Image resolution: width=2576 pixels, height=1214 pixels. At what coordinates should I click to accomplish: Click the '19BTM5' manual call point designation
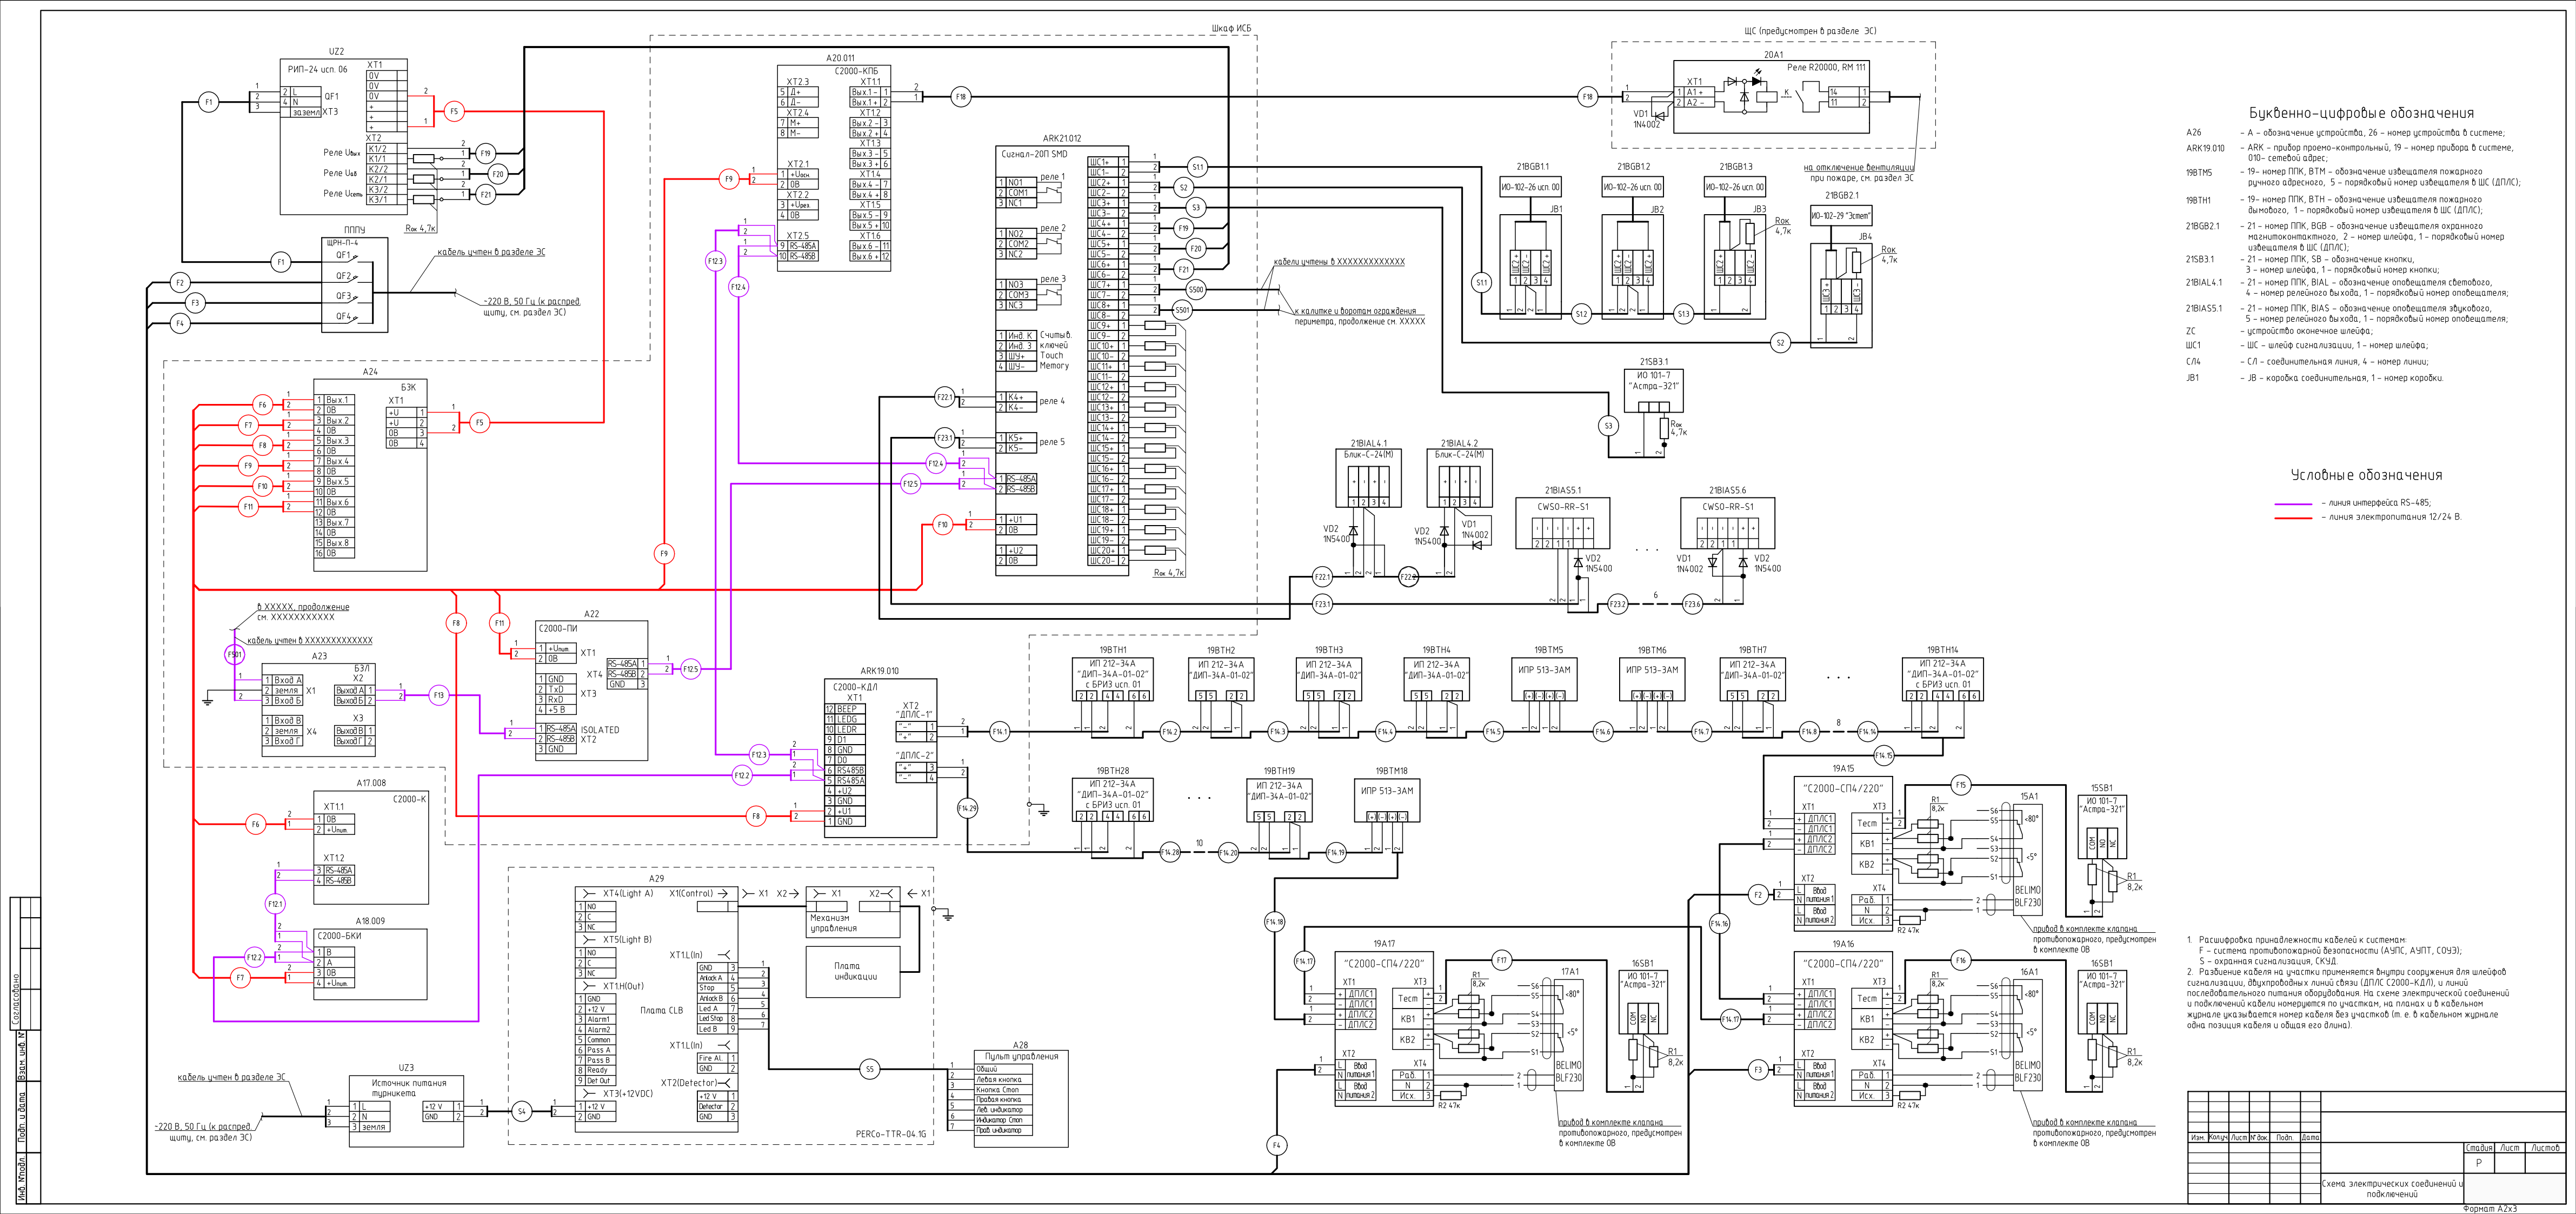tap(1548, 650)
